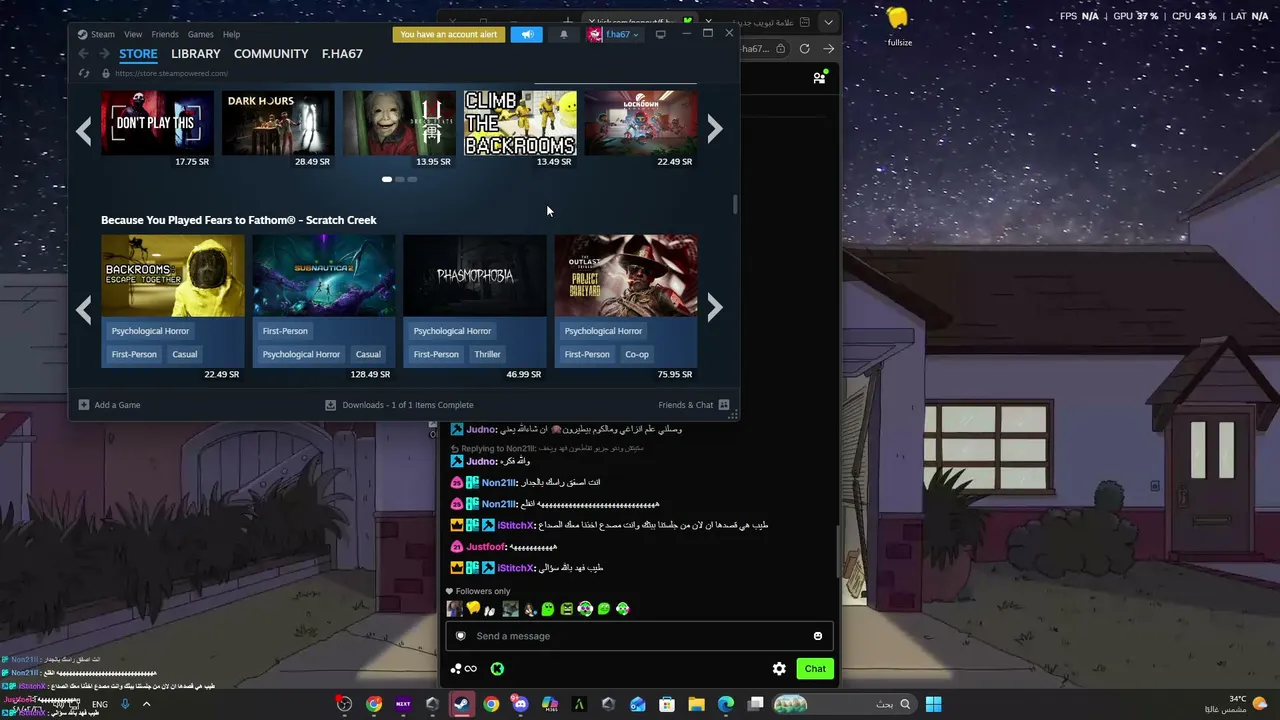Viewport: 1280px width, 720px height.
Task: Open Microsoft Edge from the taskbar
Action: (x=726, y=704)
